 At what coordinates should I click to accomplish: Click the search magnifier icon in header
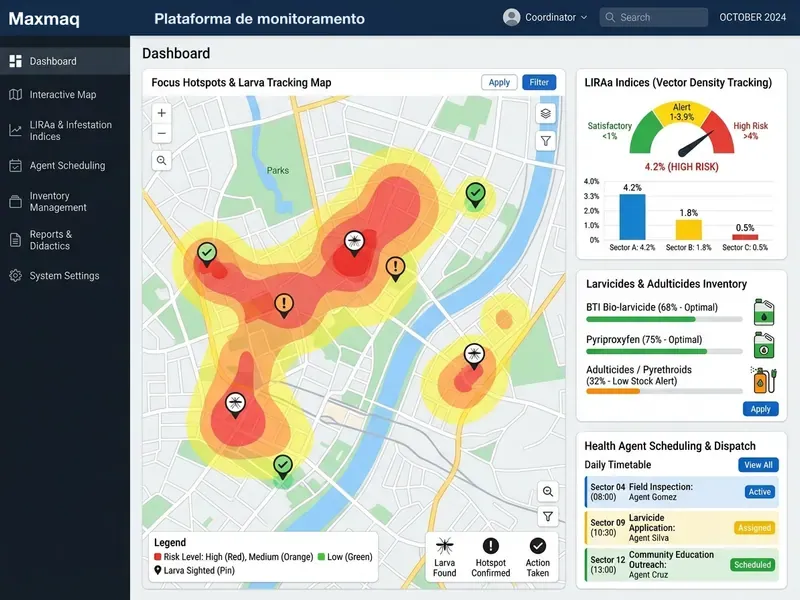pyautogui.click(x=610, y=17)
